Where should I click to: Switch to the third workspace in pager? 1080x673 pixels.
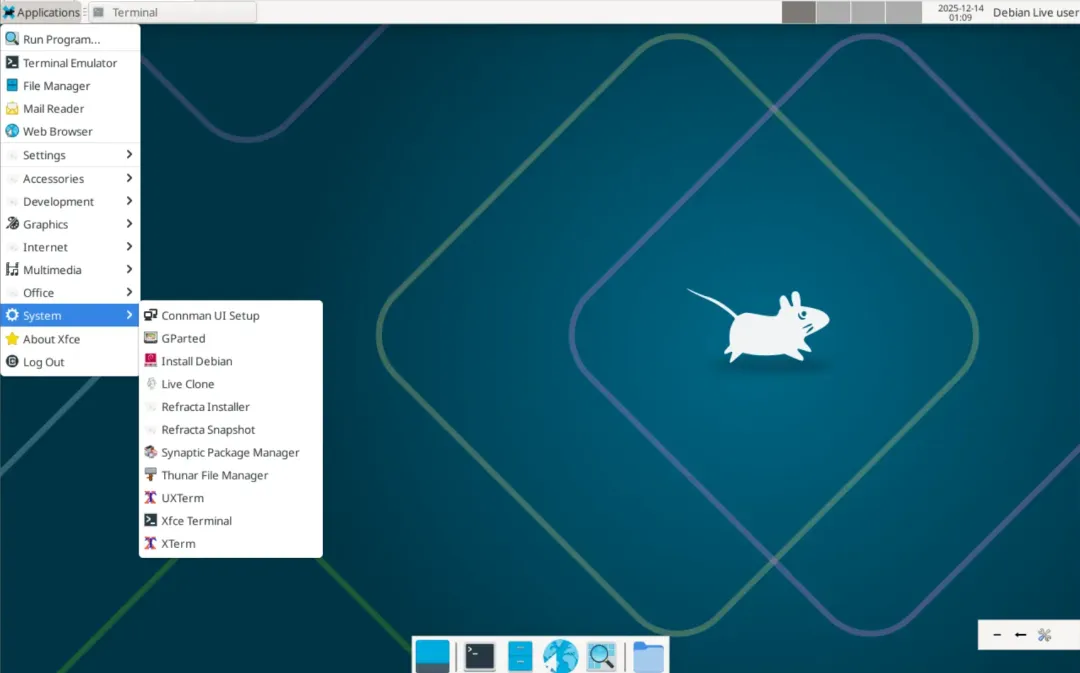pyautogui.click(x=868, y=12)
